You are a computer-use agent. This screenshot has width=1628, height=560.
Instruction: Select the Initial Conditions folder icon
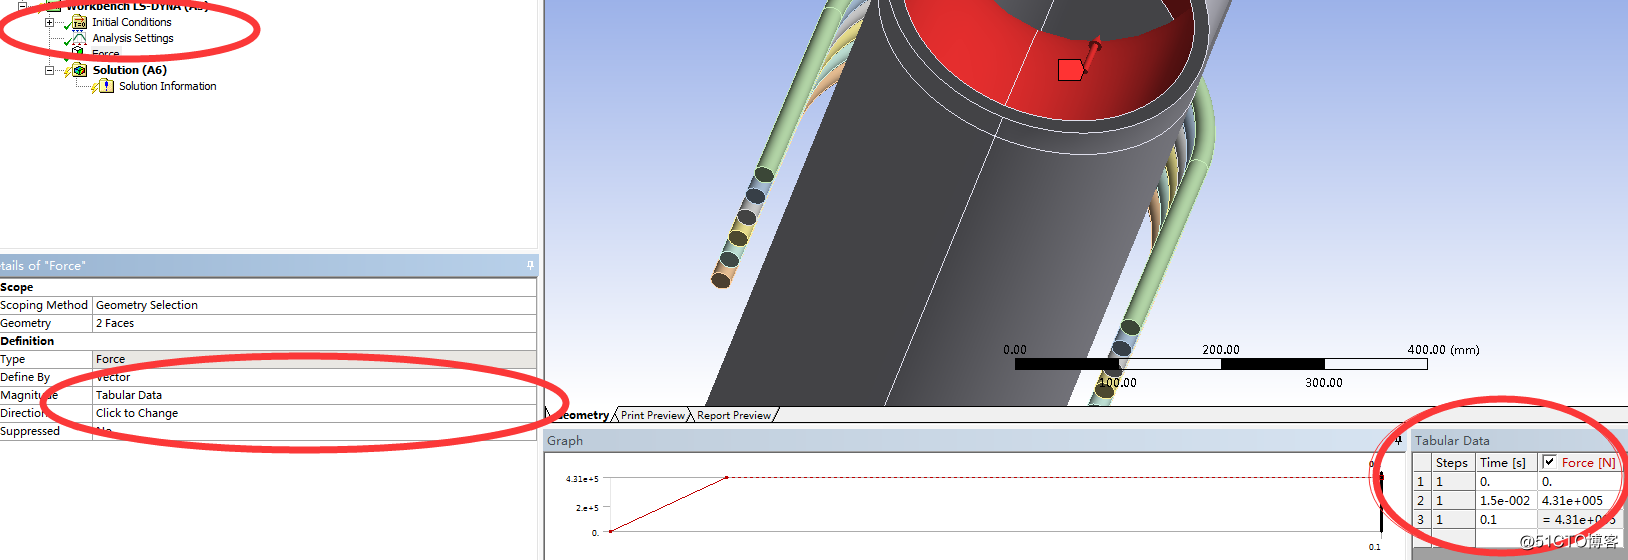pyautogui.click(x=79, y=22)
